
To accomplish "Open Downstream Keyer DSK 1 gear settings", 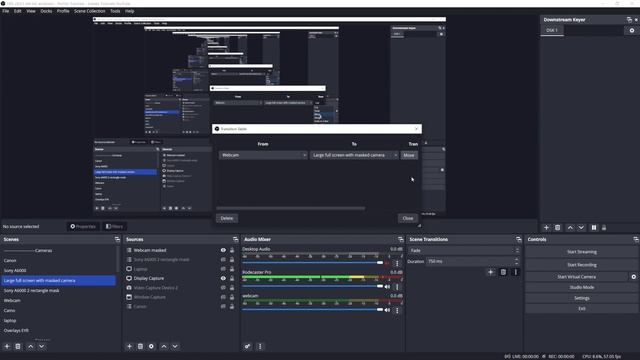I will [x=632, y=30].
